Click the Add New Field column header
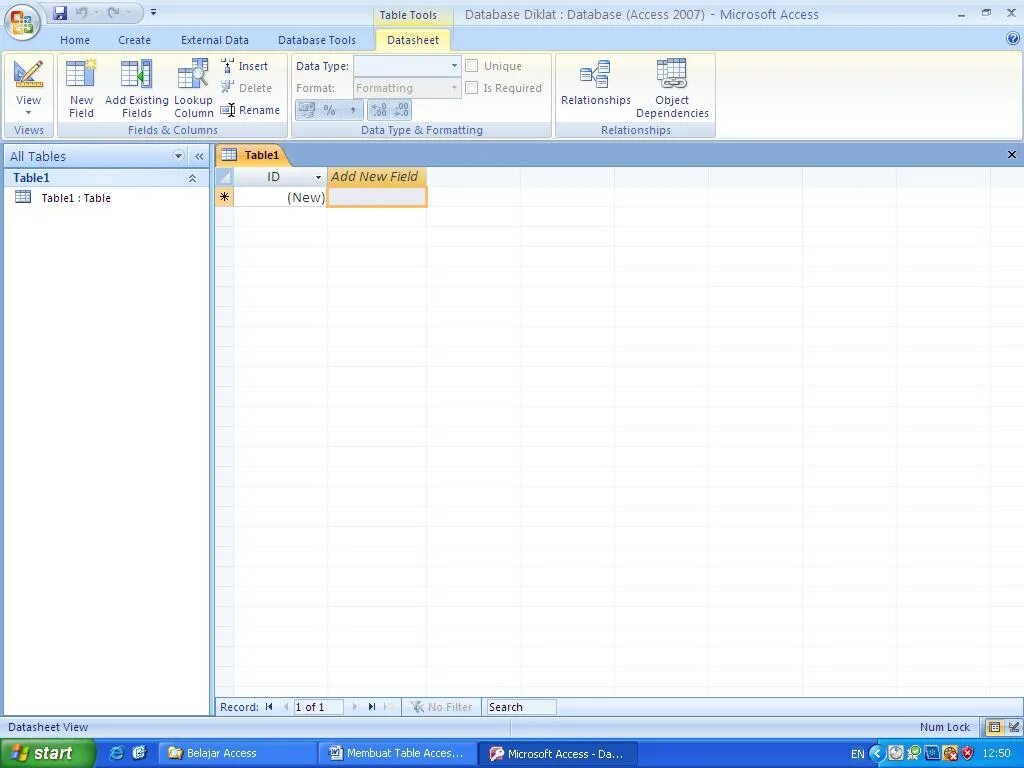This screenshot has height=768, width=1024. click(x=376, y=176)
